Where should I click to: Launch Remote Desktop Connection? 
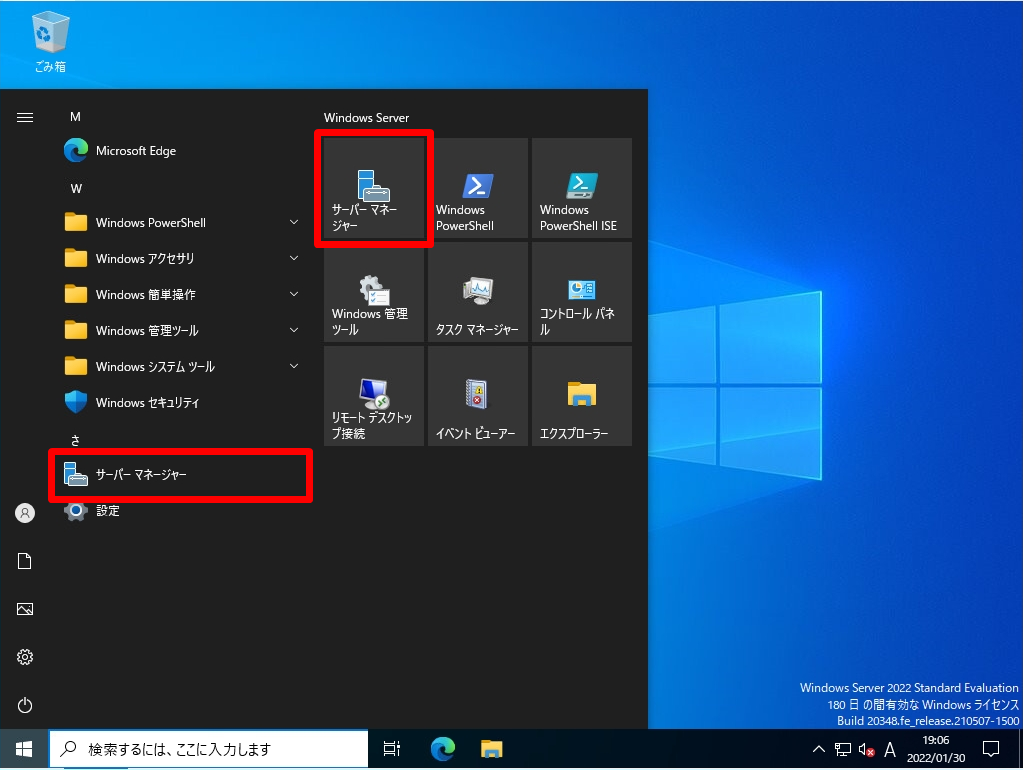(x=373, y=395)
